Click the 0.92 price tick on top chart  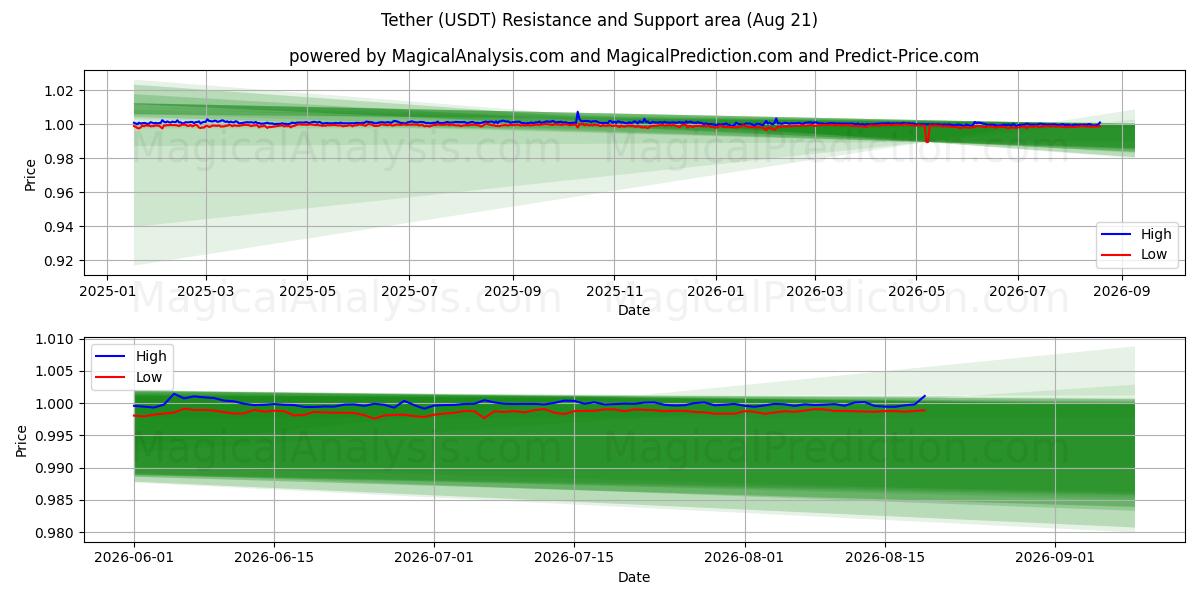pos(60,261)
